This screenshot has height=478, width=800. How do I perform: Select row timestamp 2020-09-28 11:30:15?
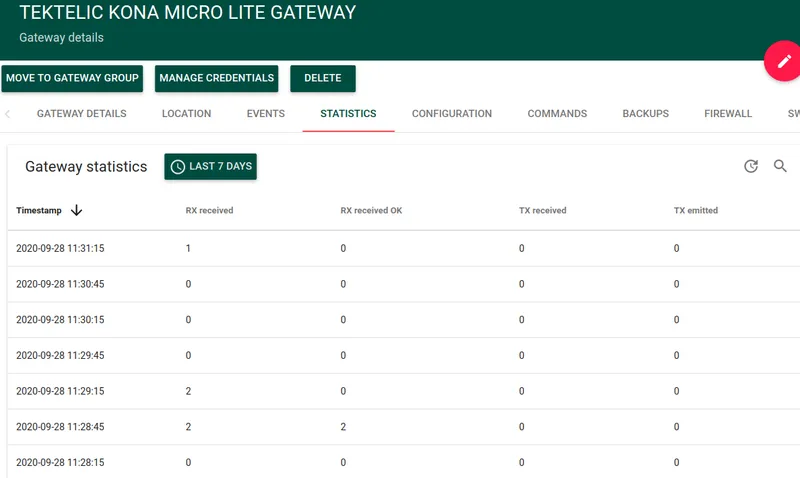tap(60, 320)
